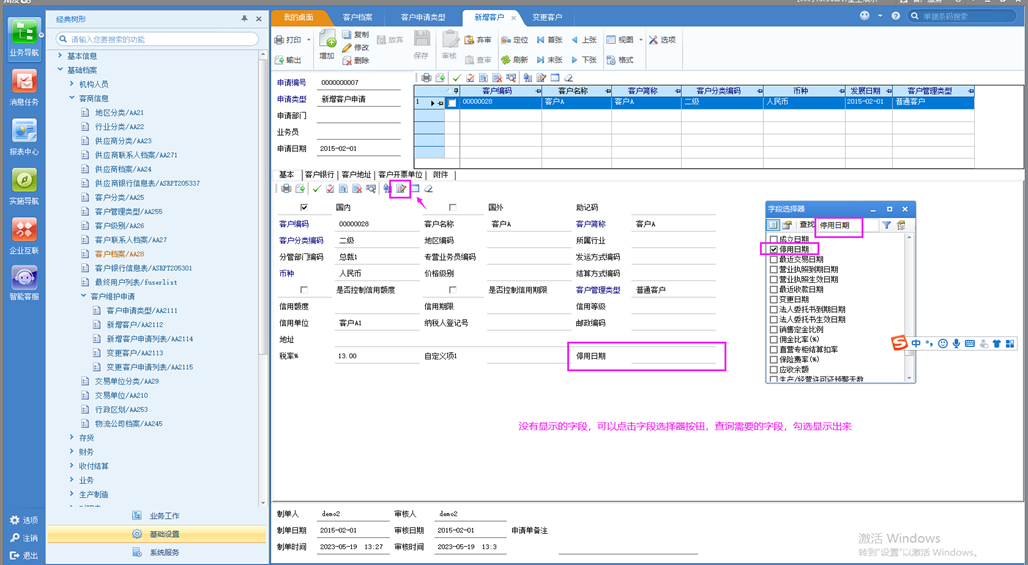The image size is (1028, 565).
Task: Switch to the 客户申请类型 tab
Action: 423,18
